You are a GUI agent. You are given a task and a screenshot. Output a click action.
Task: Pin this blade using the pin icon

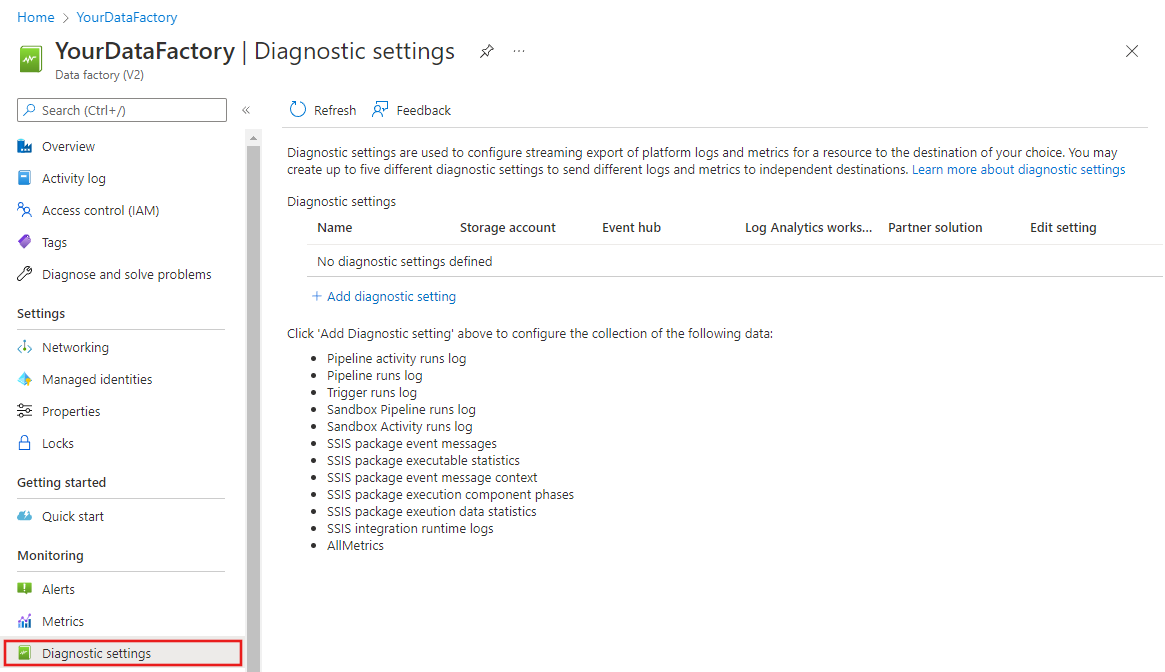point(486,52)
